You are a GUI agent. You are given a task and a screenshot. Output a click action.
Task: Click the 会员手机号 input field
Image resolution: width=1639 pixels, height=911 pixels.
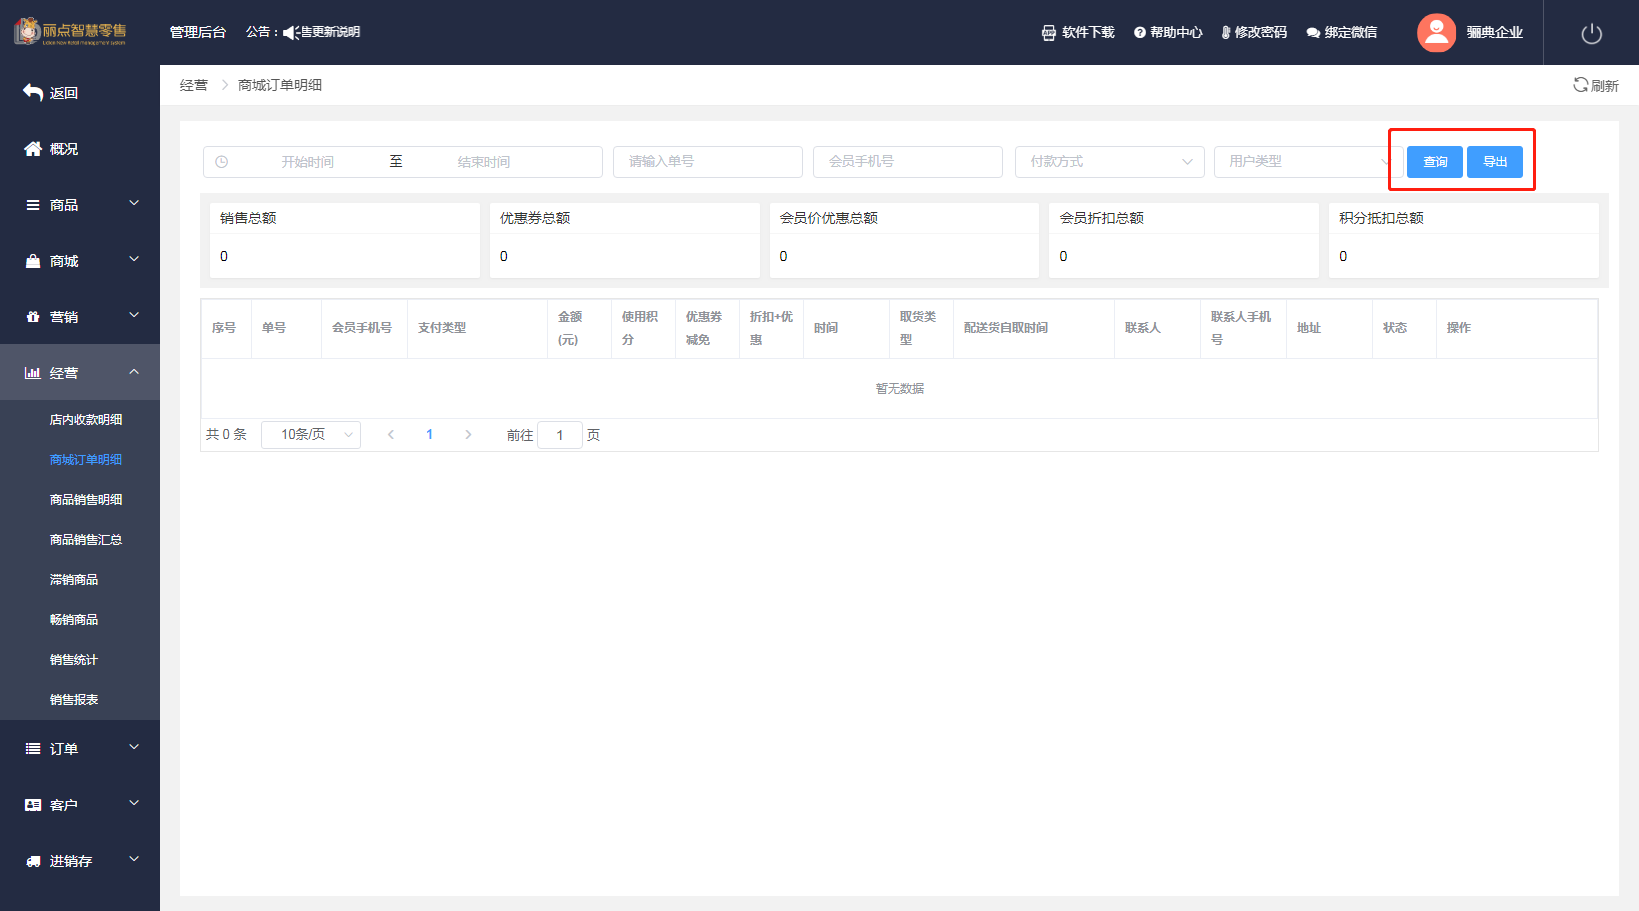908,161
